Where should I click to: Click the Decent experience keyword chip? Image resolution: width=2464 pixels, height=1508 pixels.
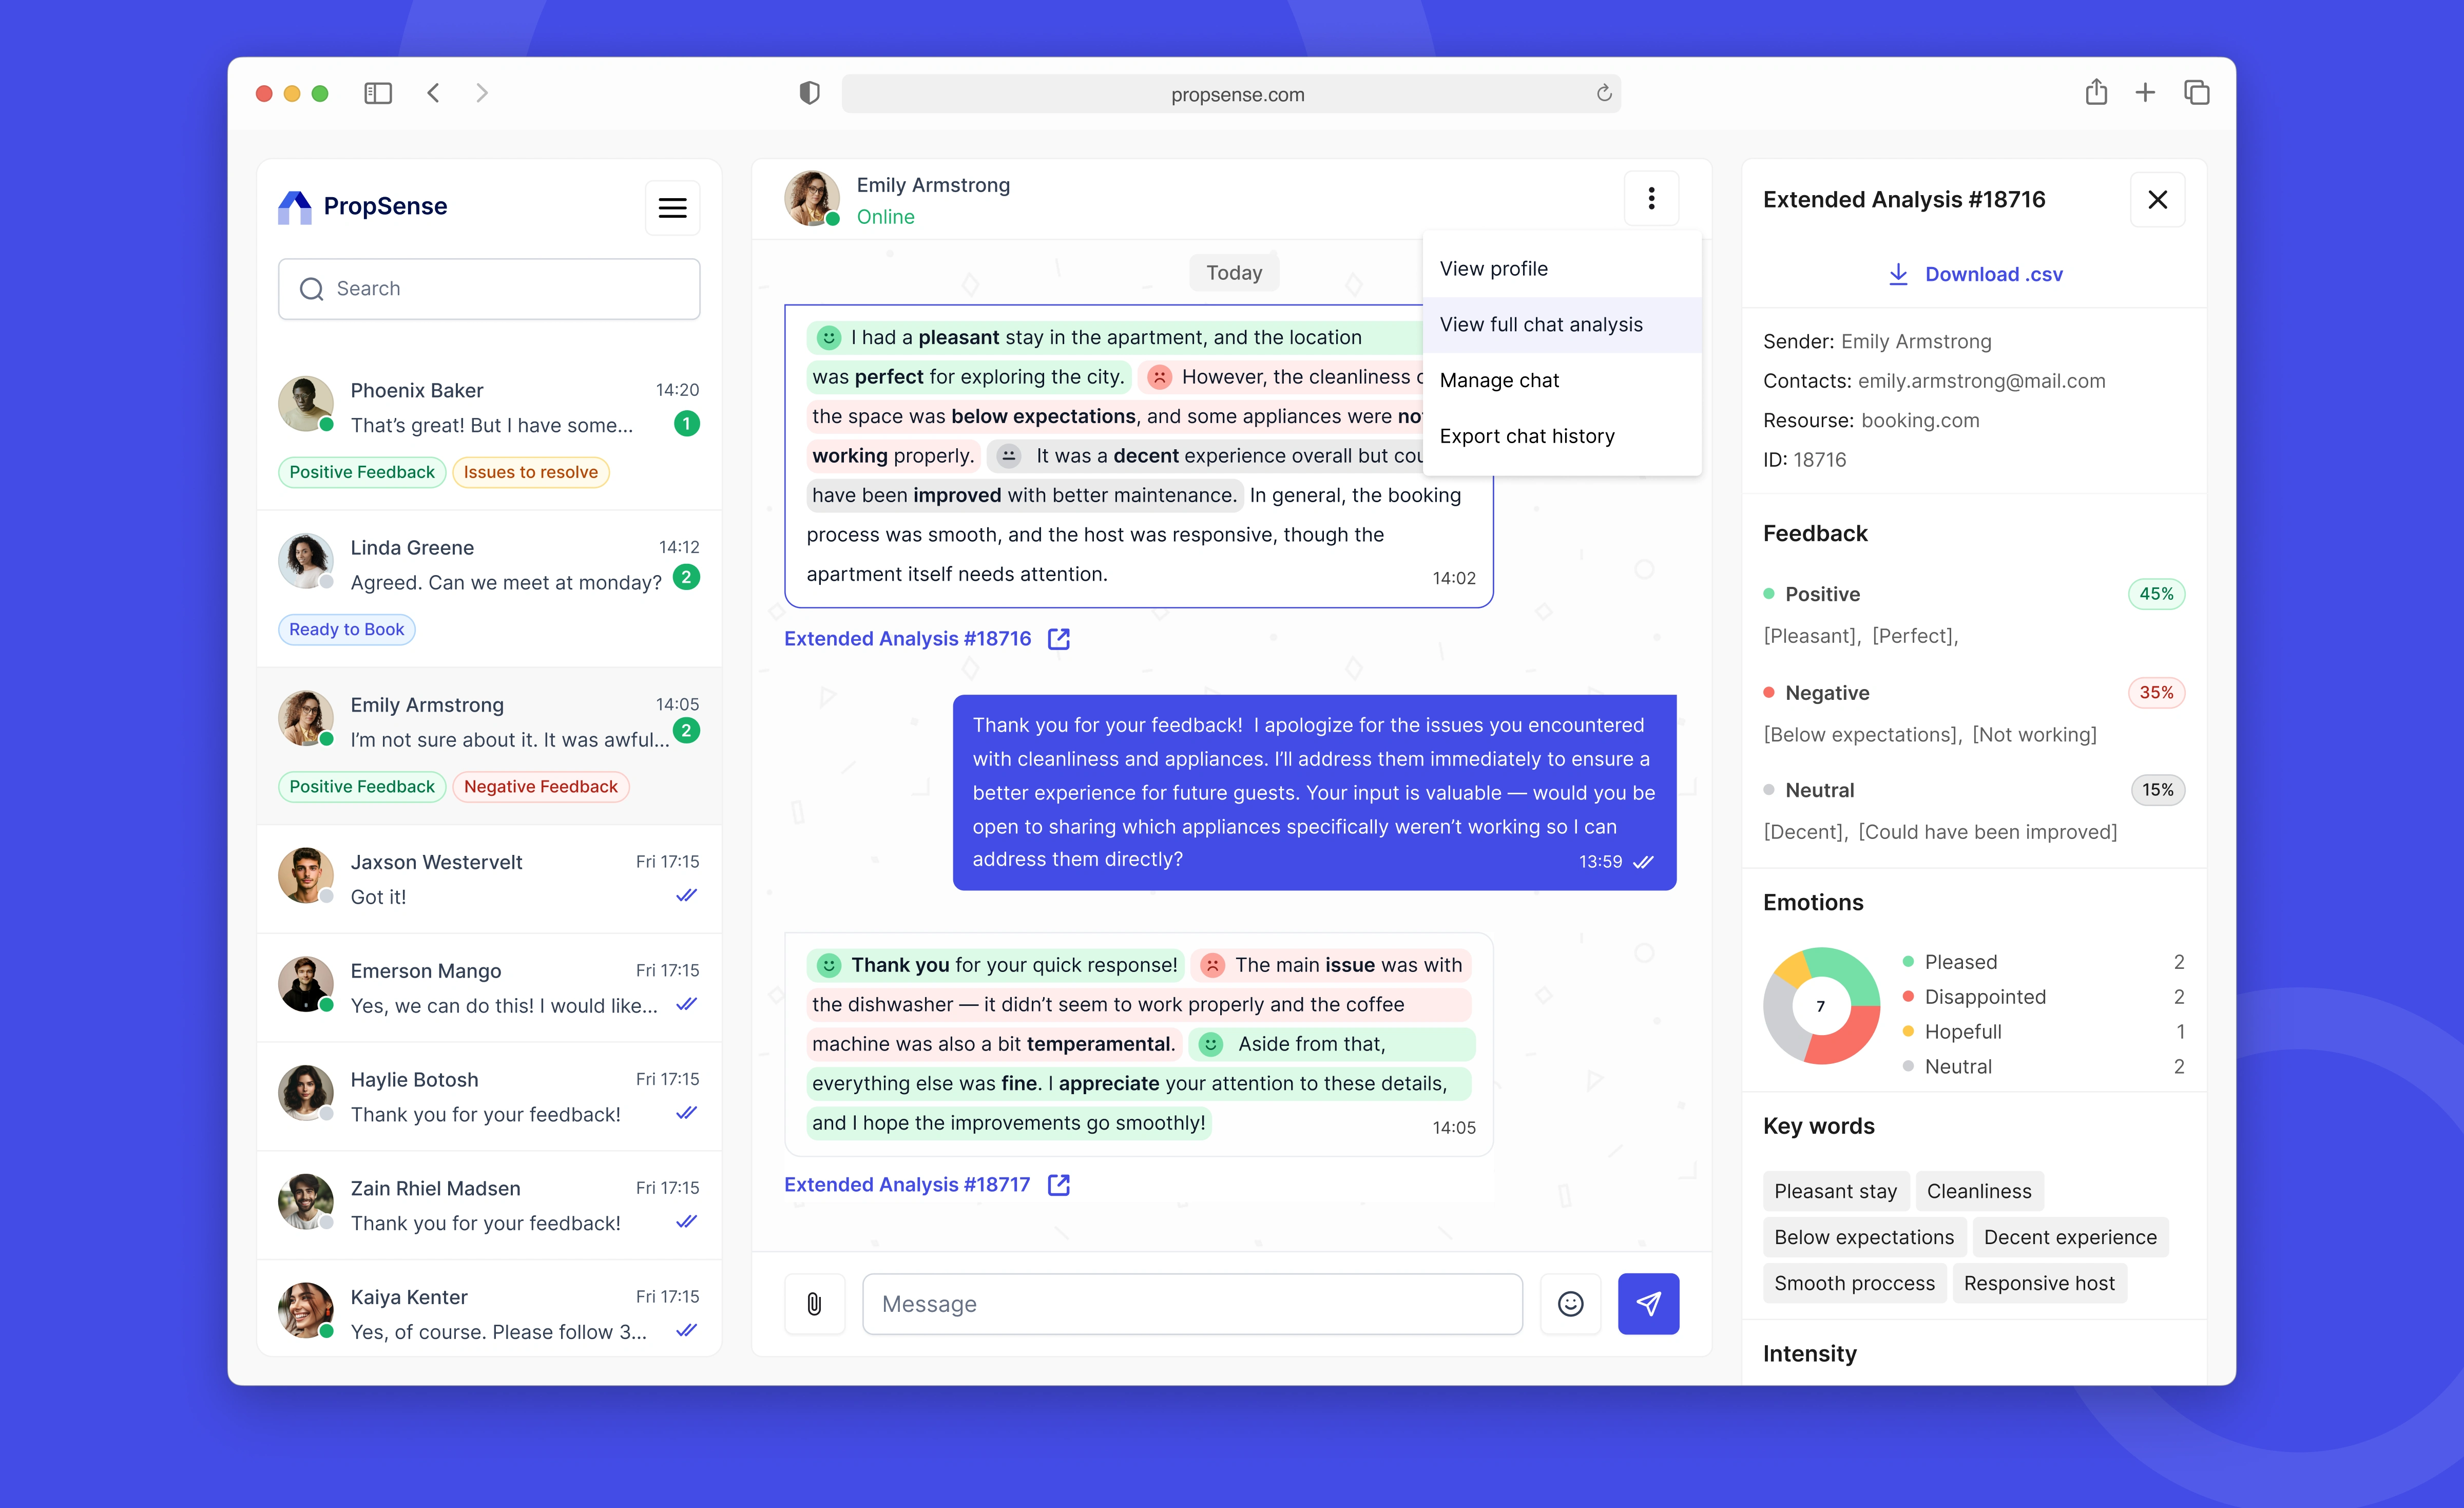click(2070, 1237)
